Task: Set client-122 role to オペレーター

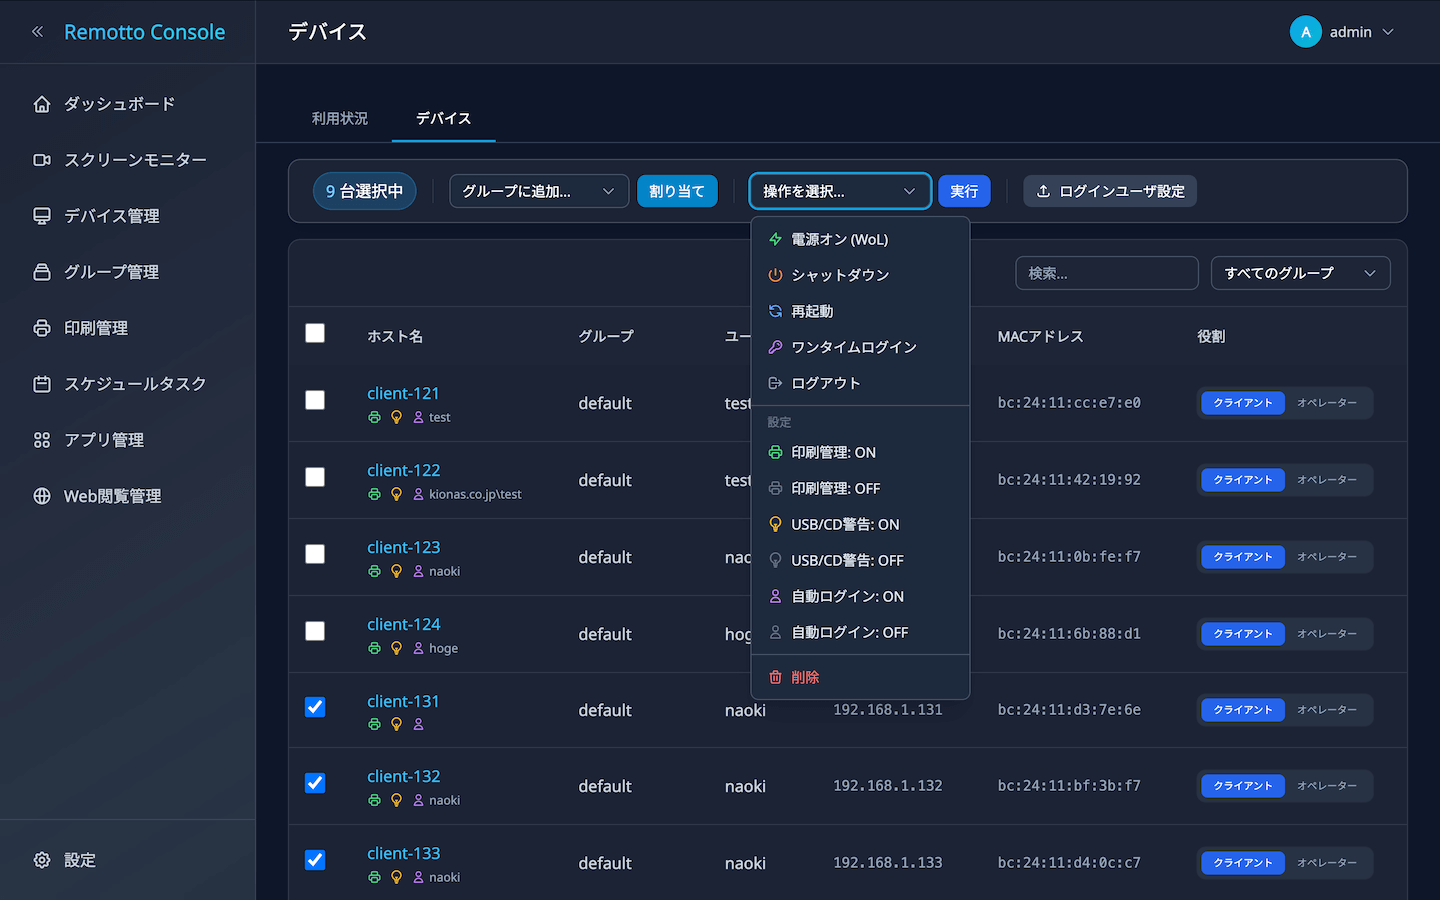Action: coord(1327,480)
